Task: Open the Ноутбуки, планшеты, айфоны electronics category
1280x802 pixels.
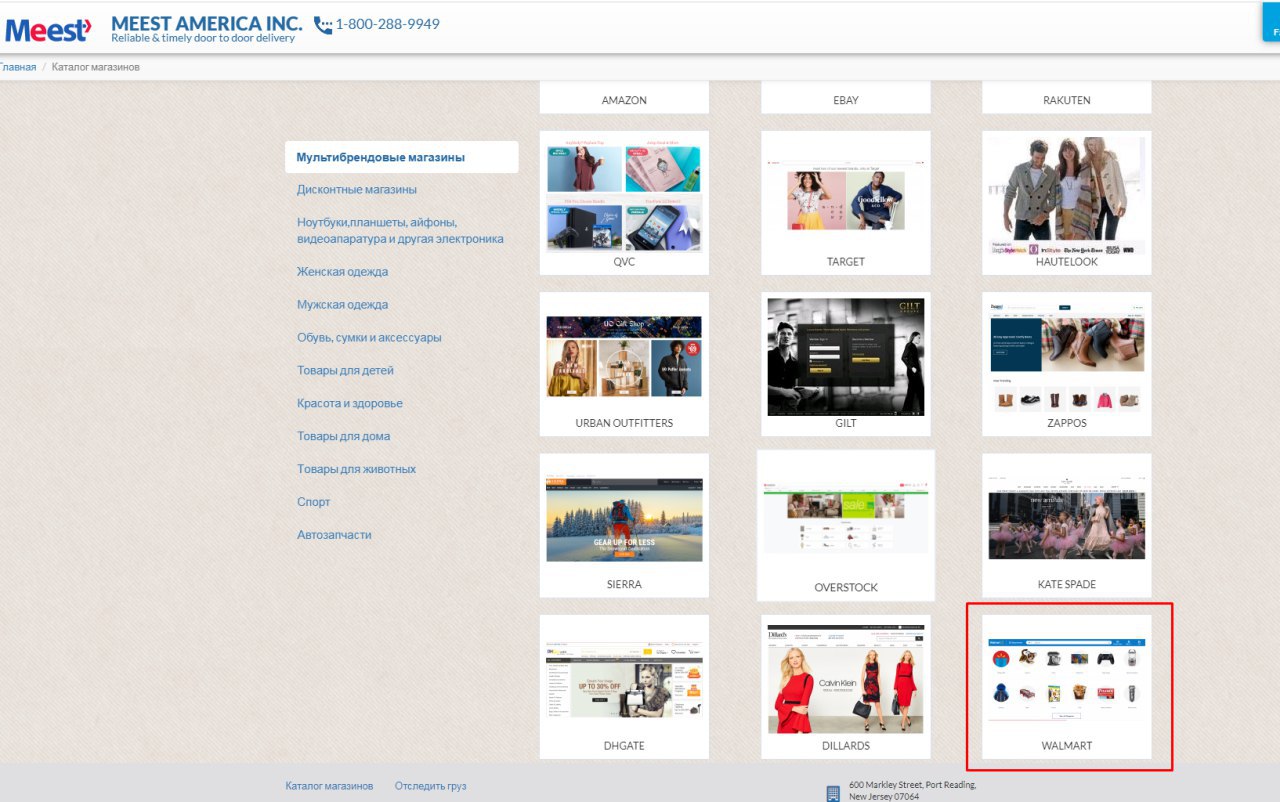Action: click(400, 230)
